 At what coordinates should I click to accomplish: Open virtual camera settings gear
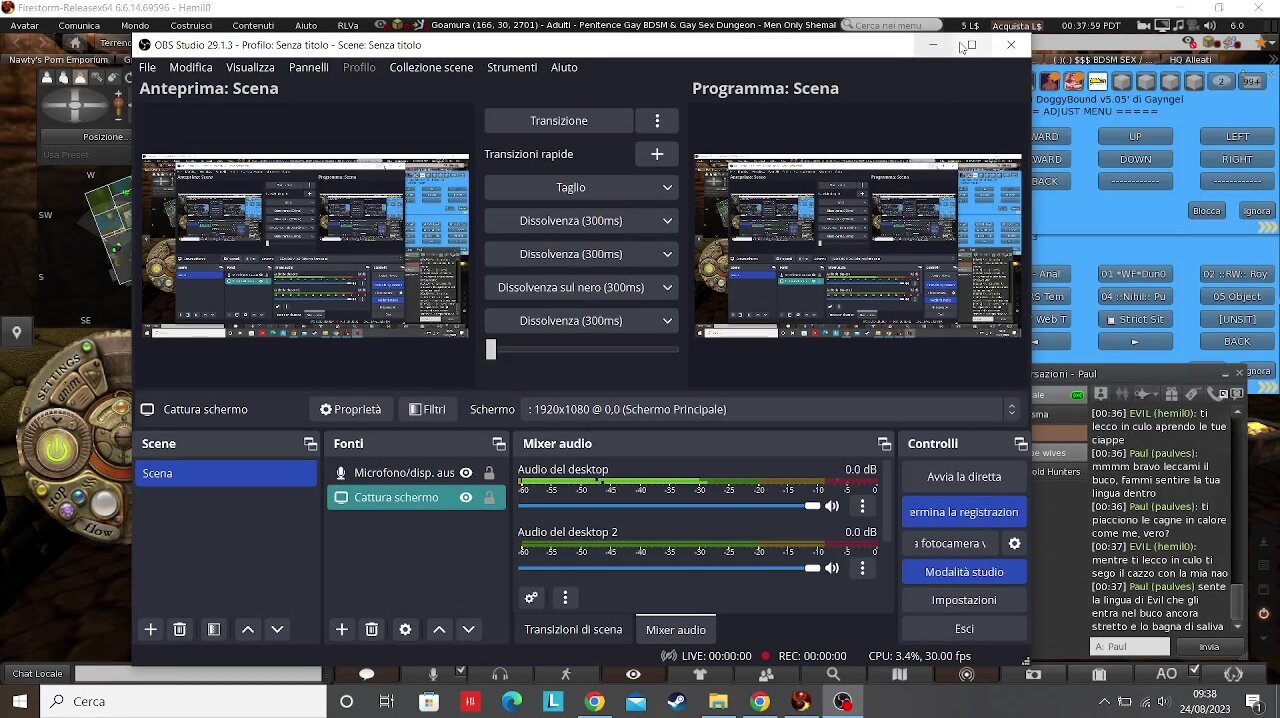1014,543
